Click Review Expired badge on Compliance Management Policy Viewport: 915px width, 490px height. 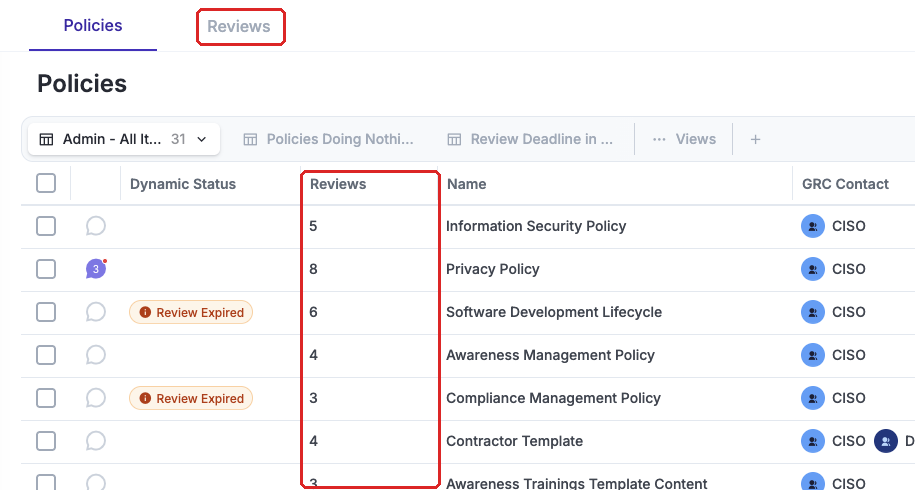pos(191,398)
